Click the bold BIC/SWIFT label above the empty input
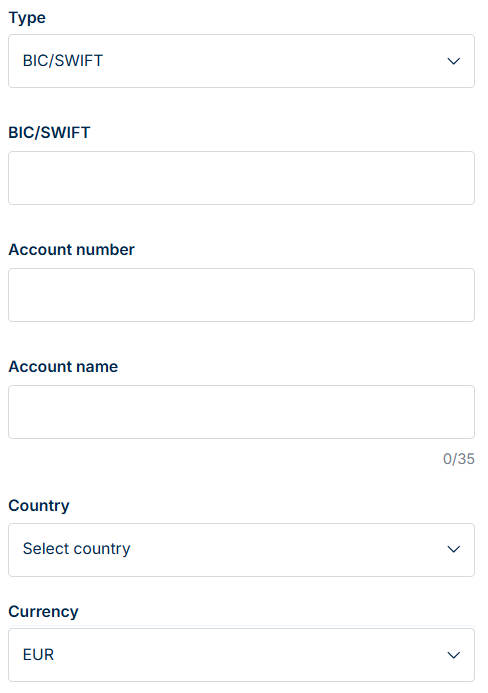The height and width of the screenshot is (693, 488). pyautogui.click(x=50, y=133)
